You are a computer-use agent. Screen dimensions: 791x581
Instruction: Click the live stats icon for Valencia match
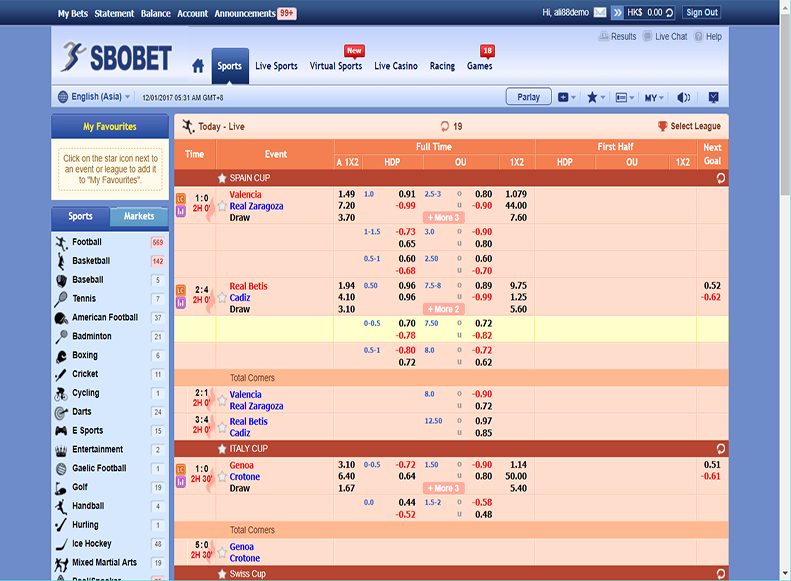coord(181,198)
